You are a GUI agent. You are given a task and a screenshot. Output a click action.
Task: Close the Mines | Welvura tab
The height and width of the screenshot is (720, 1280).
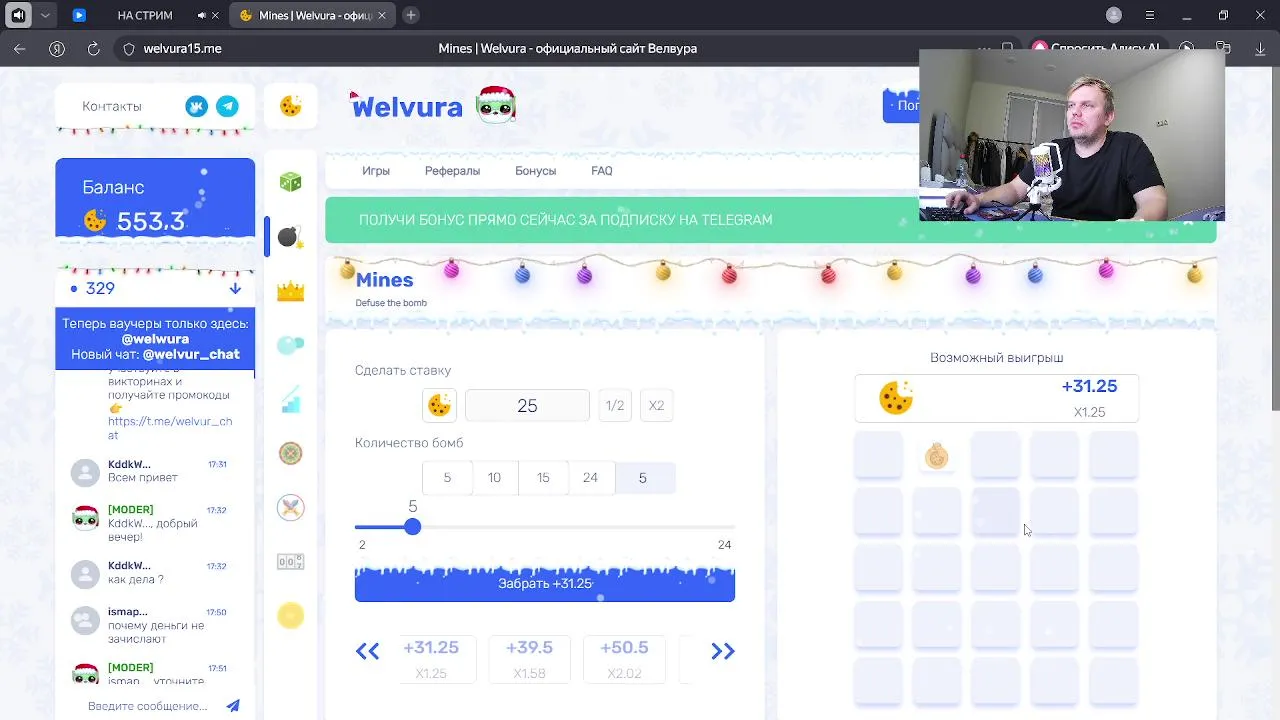click(x=381, y=15)
